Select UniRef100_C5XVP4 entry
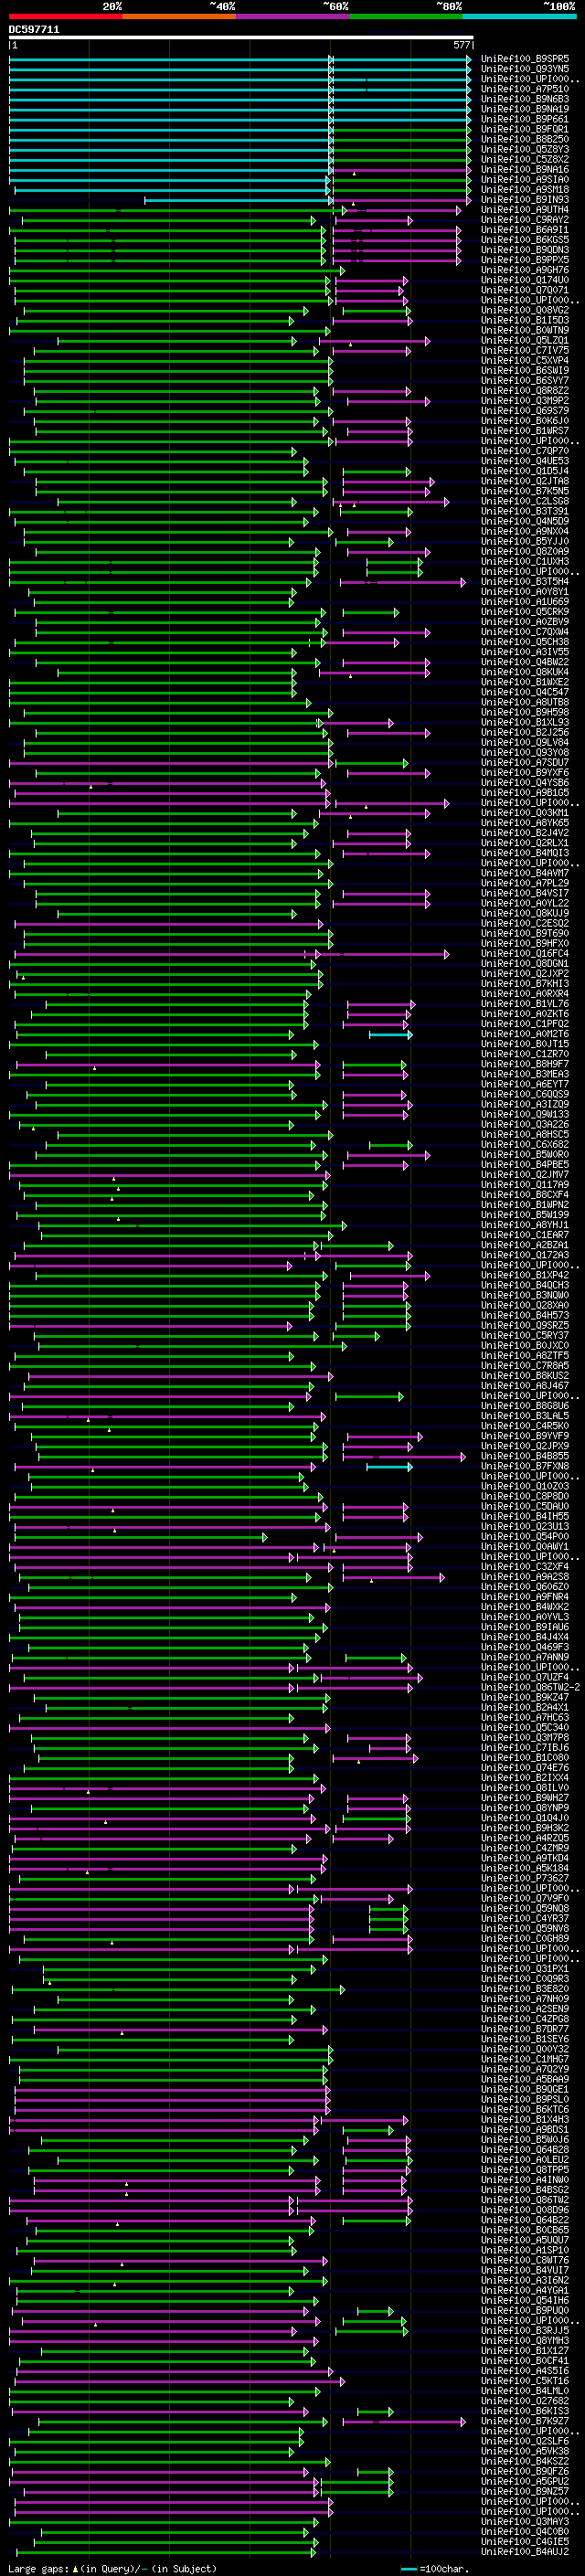 pyautogui.click(x=525, y=360)
